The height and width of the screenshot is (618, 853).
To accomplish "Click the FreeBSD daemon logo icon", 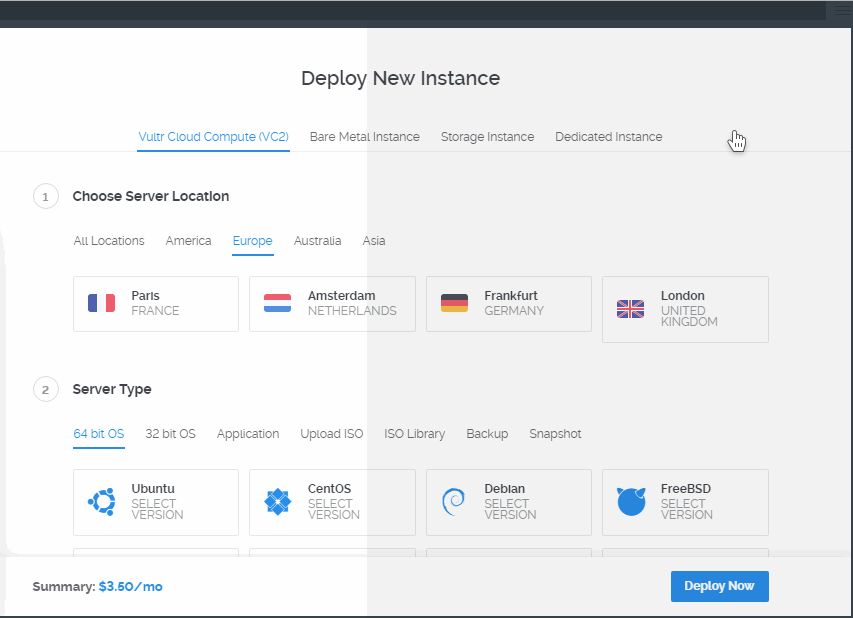I will point(631,502).
